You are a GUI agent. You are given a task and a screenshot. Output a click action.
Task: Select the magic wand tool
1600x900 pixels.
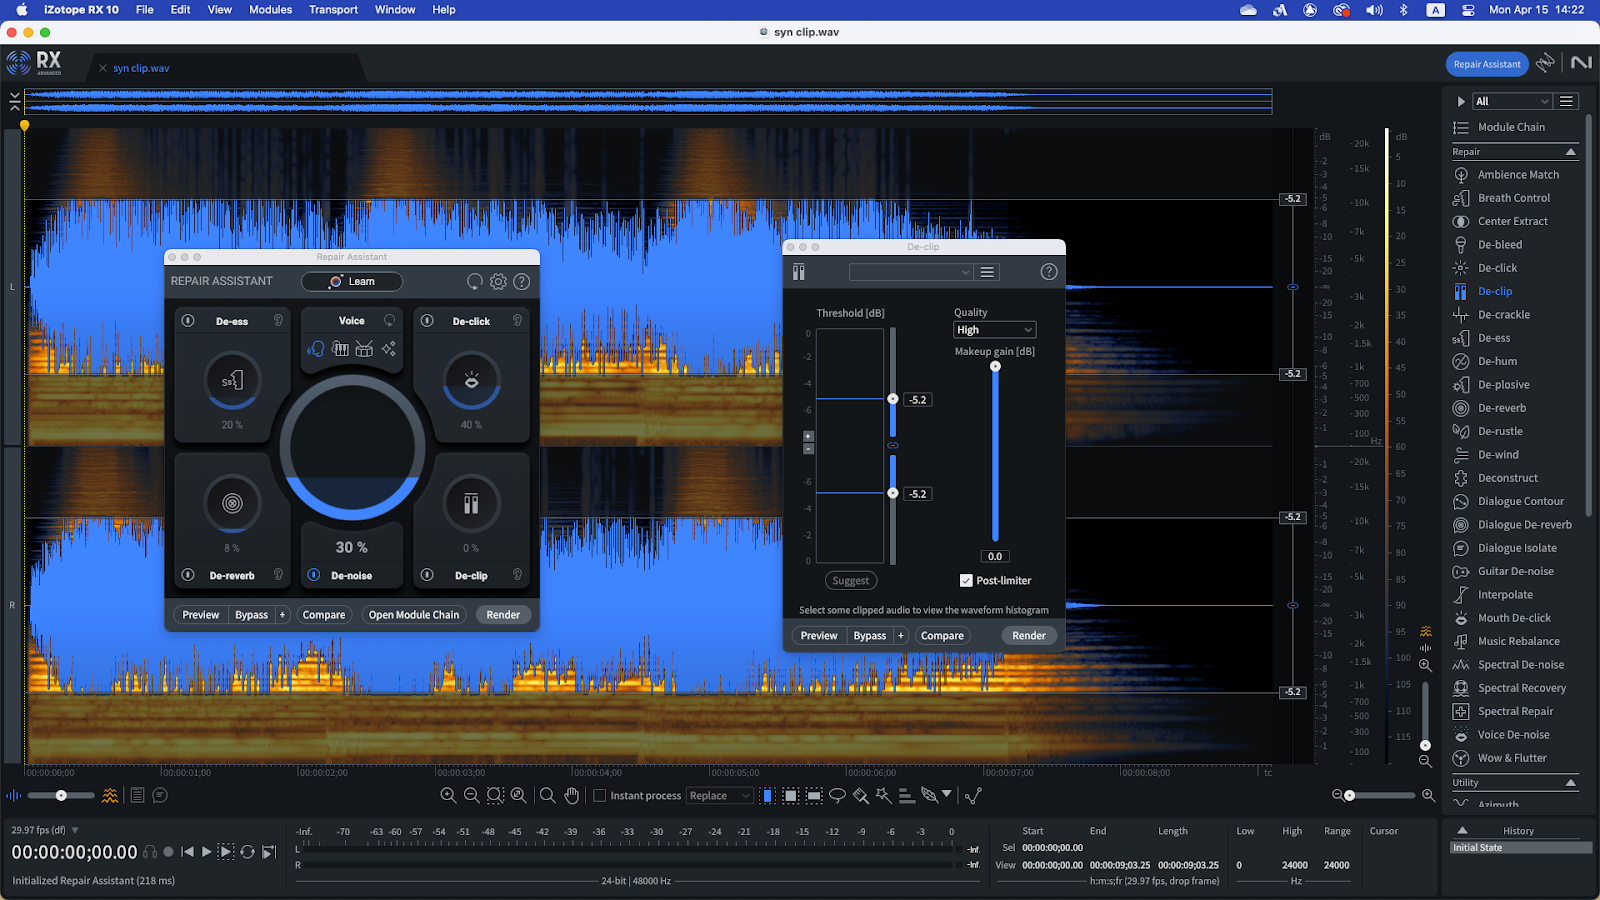pos(883,796)
